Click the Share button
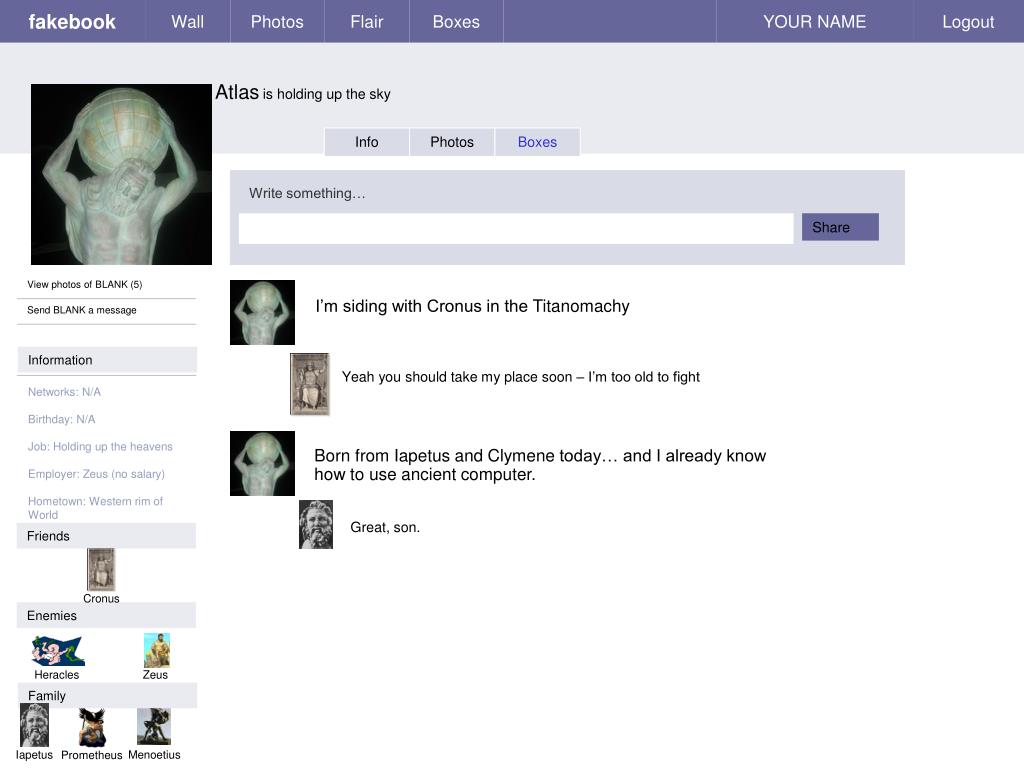 [840, 227]
